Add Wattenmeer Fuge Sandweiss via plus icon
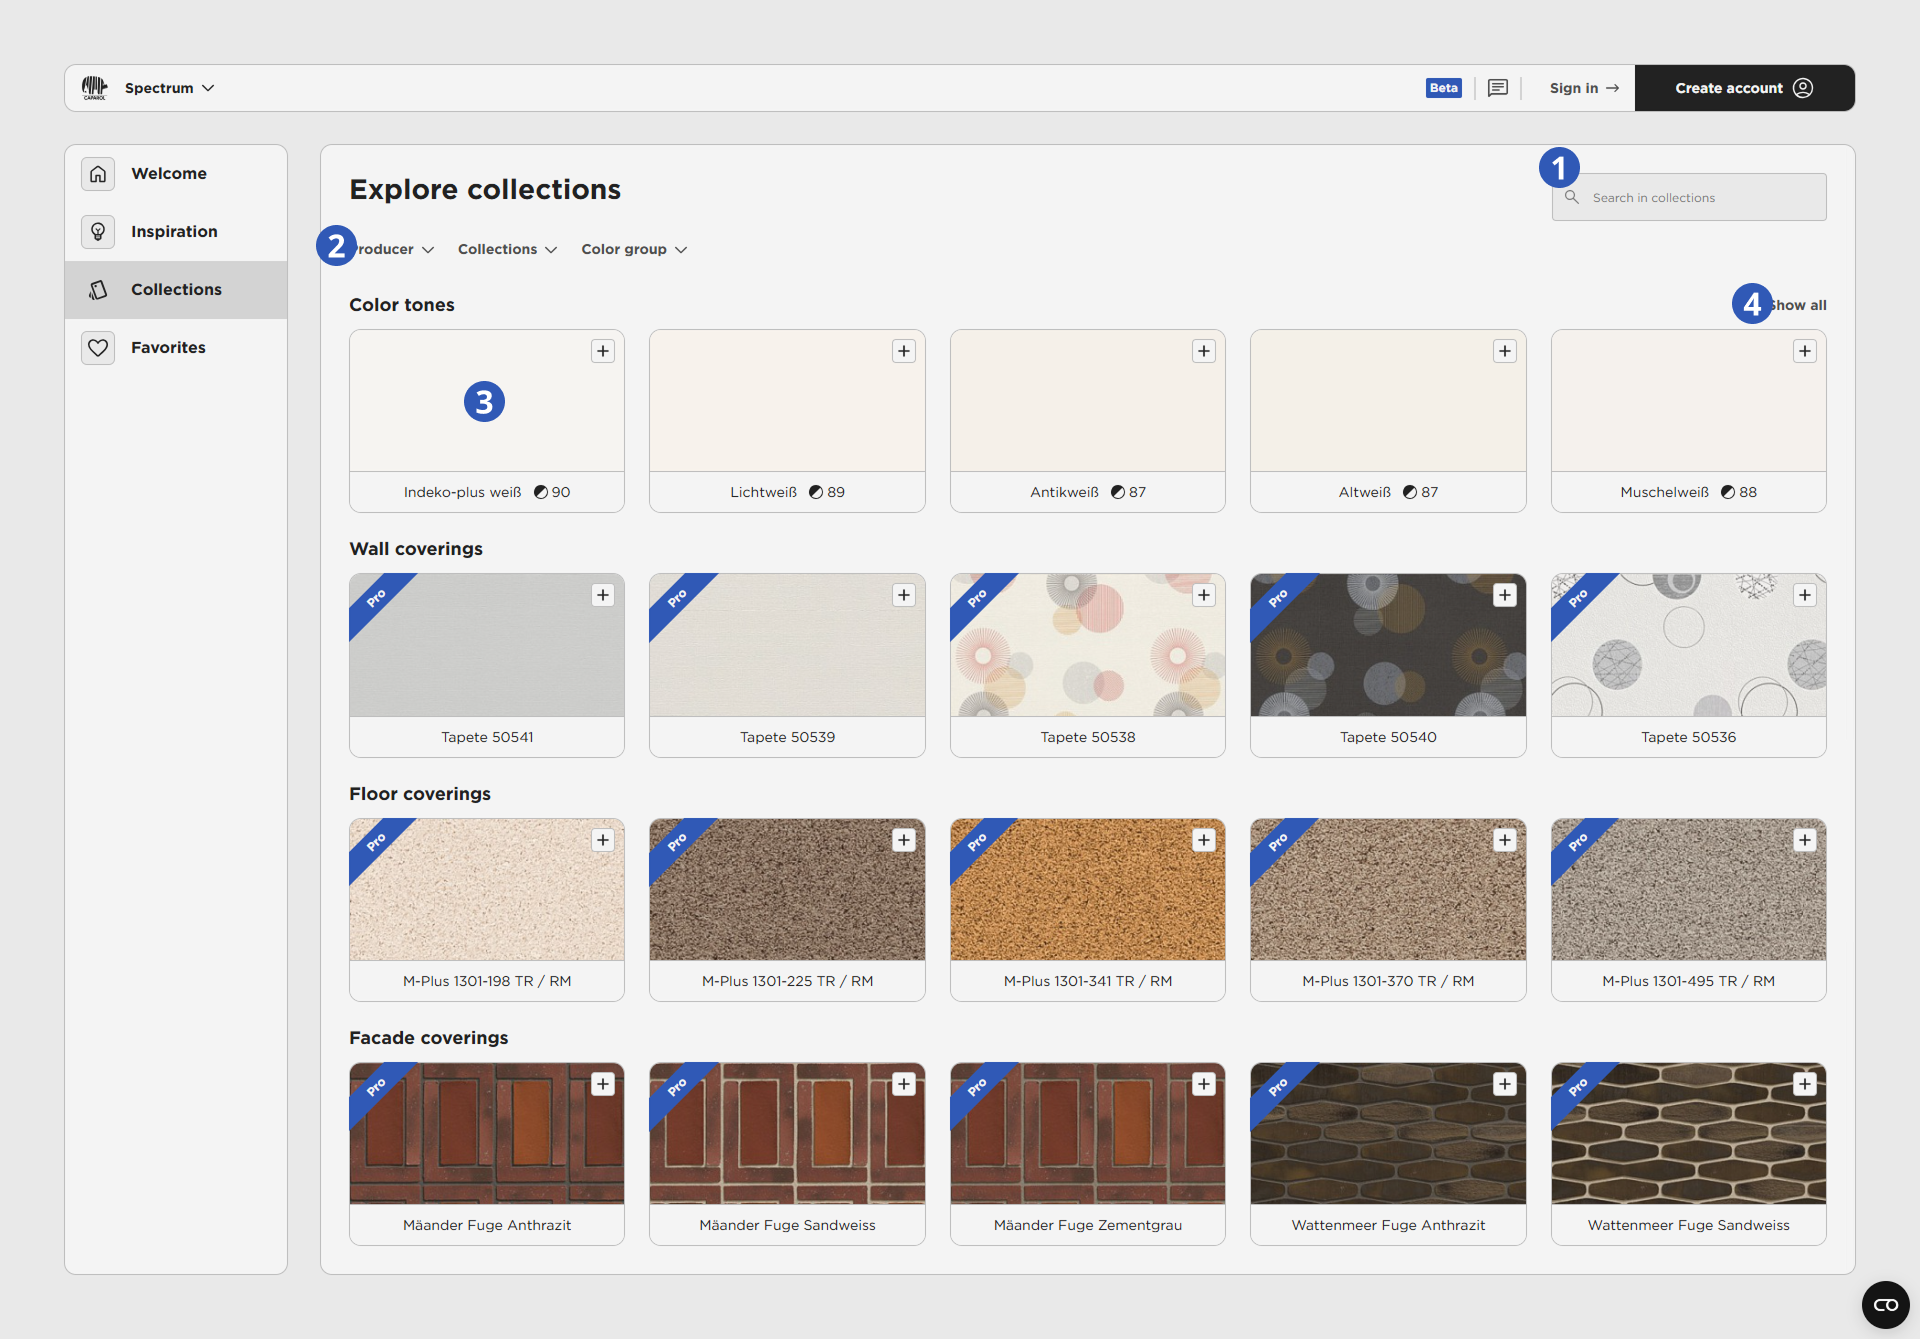The height and width of the screenshot is (1339, 1920). tap(1804, 1084)
